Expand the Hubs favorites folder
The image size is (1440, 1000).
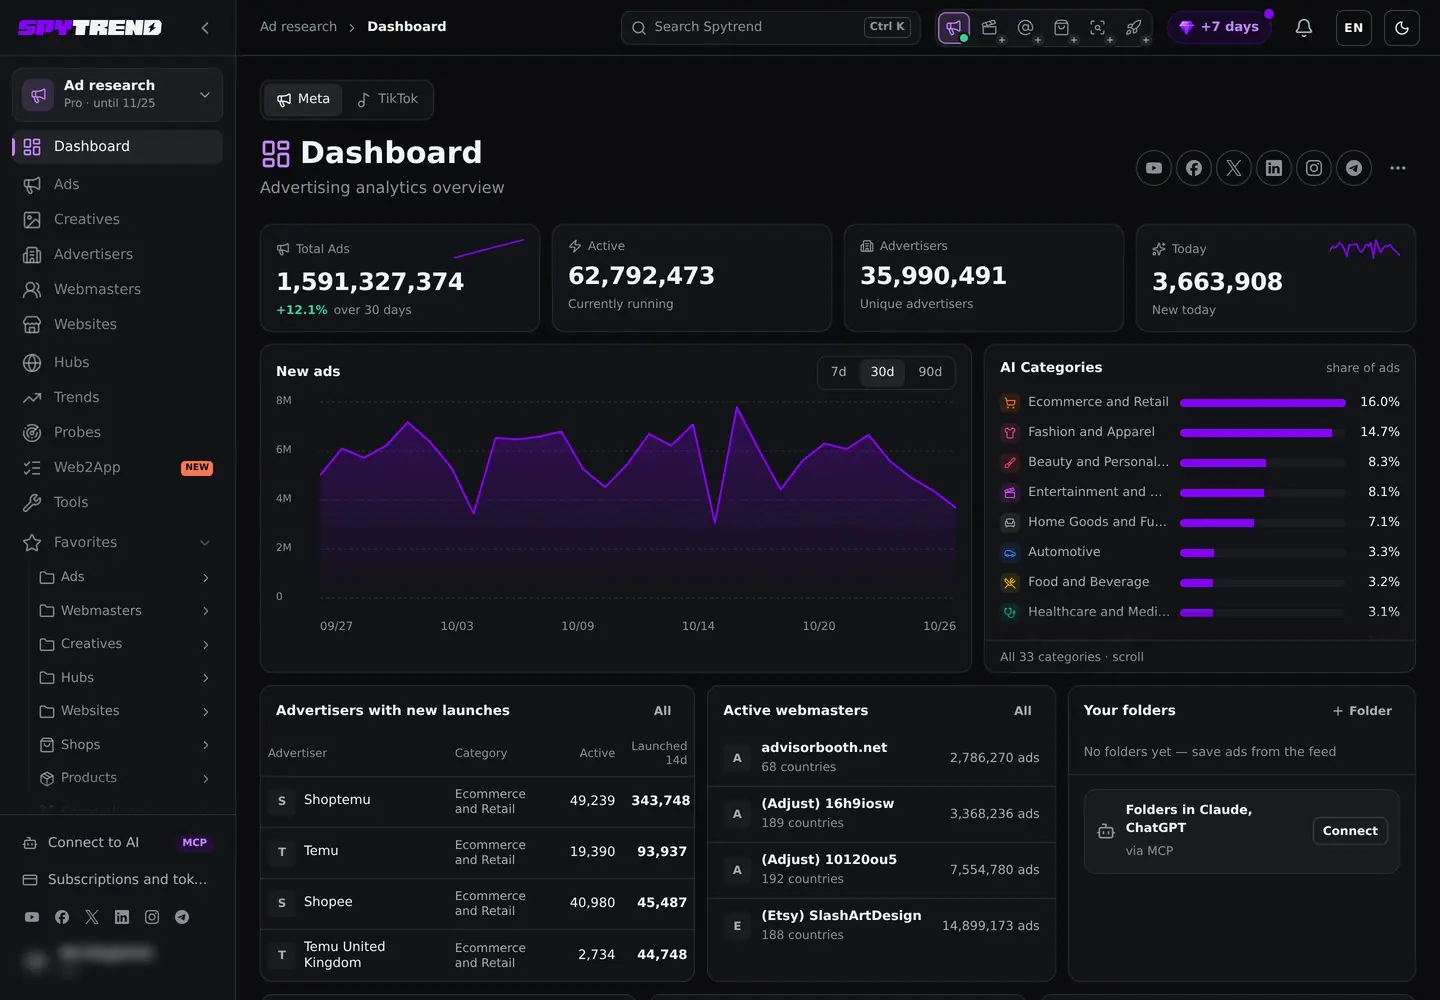point(205,678)
